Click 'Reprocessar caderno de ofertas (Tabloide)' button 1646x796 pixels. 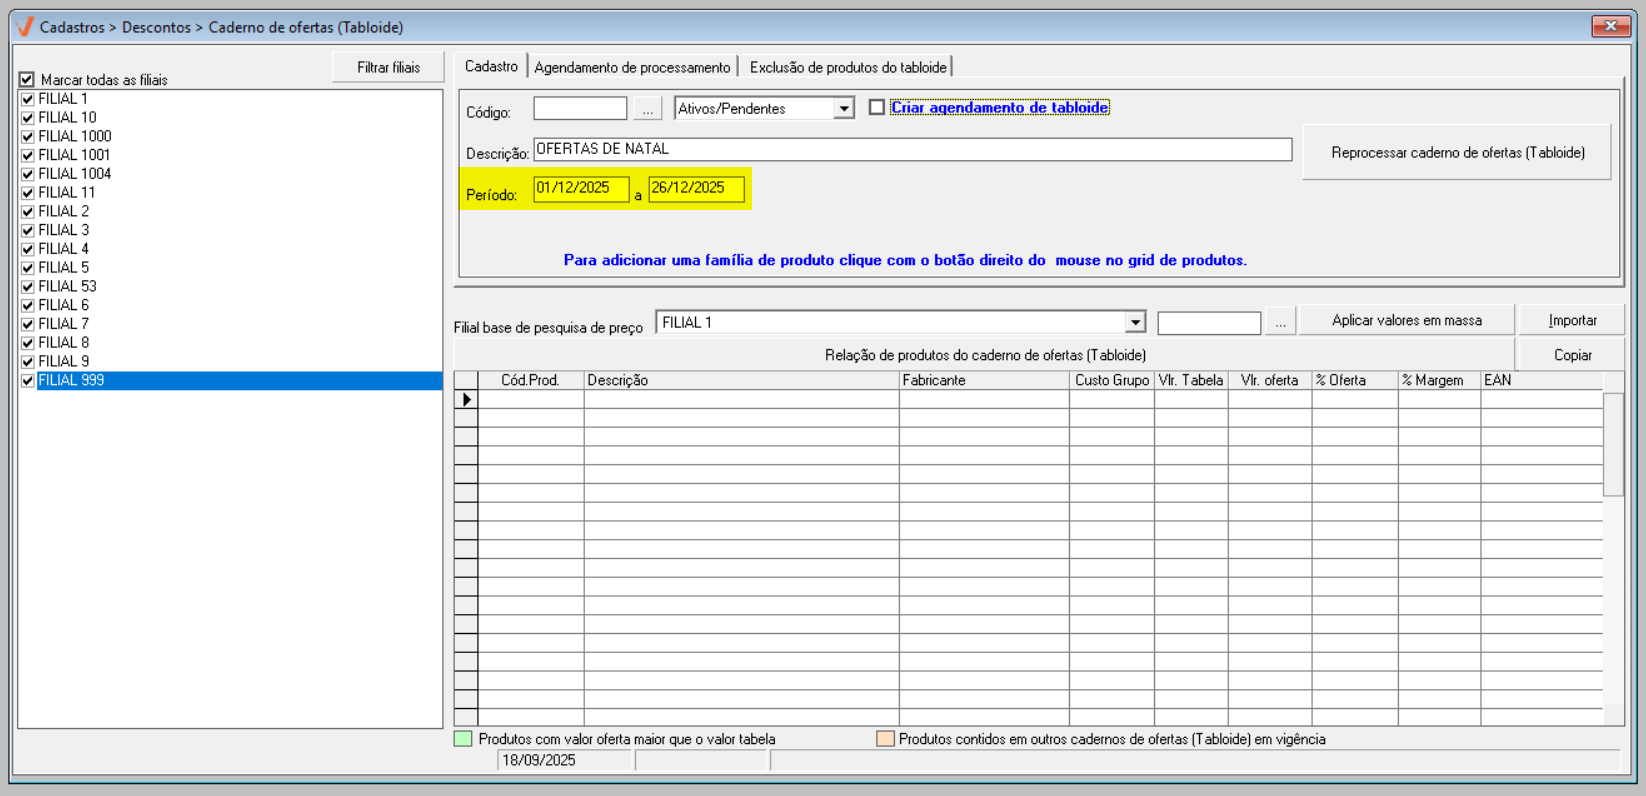[x=1457, y=152]
